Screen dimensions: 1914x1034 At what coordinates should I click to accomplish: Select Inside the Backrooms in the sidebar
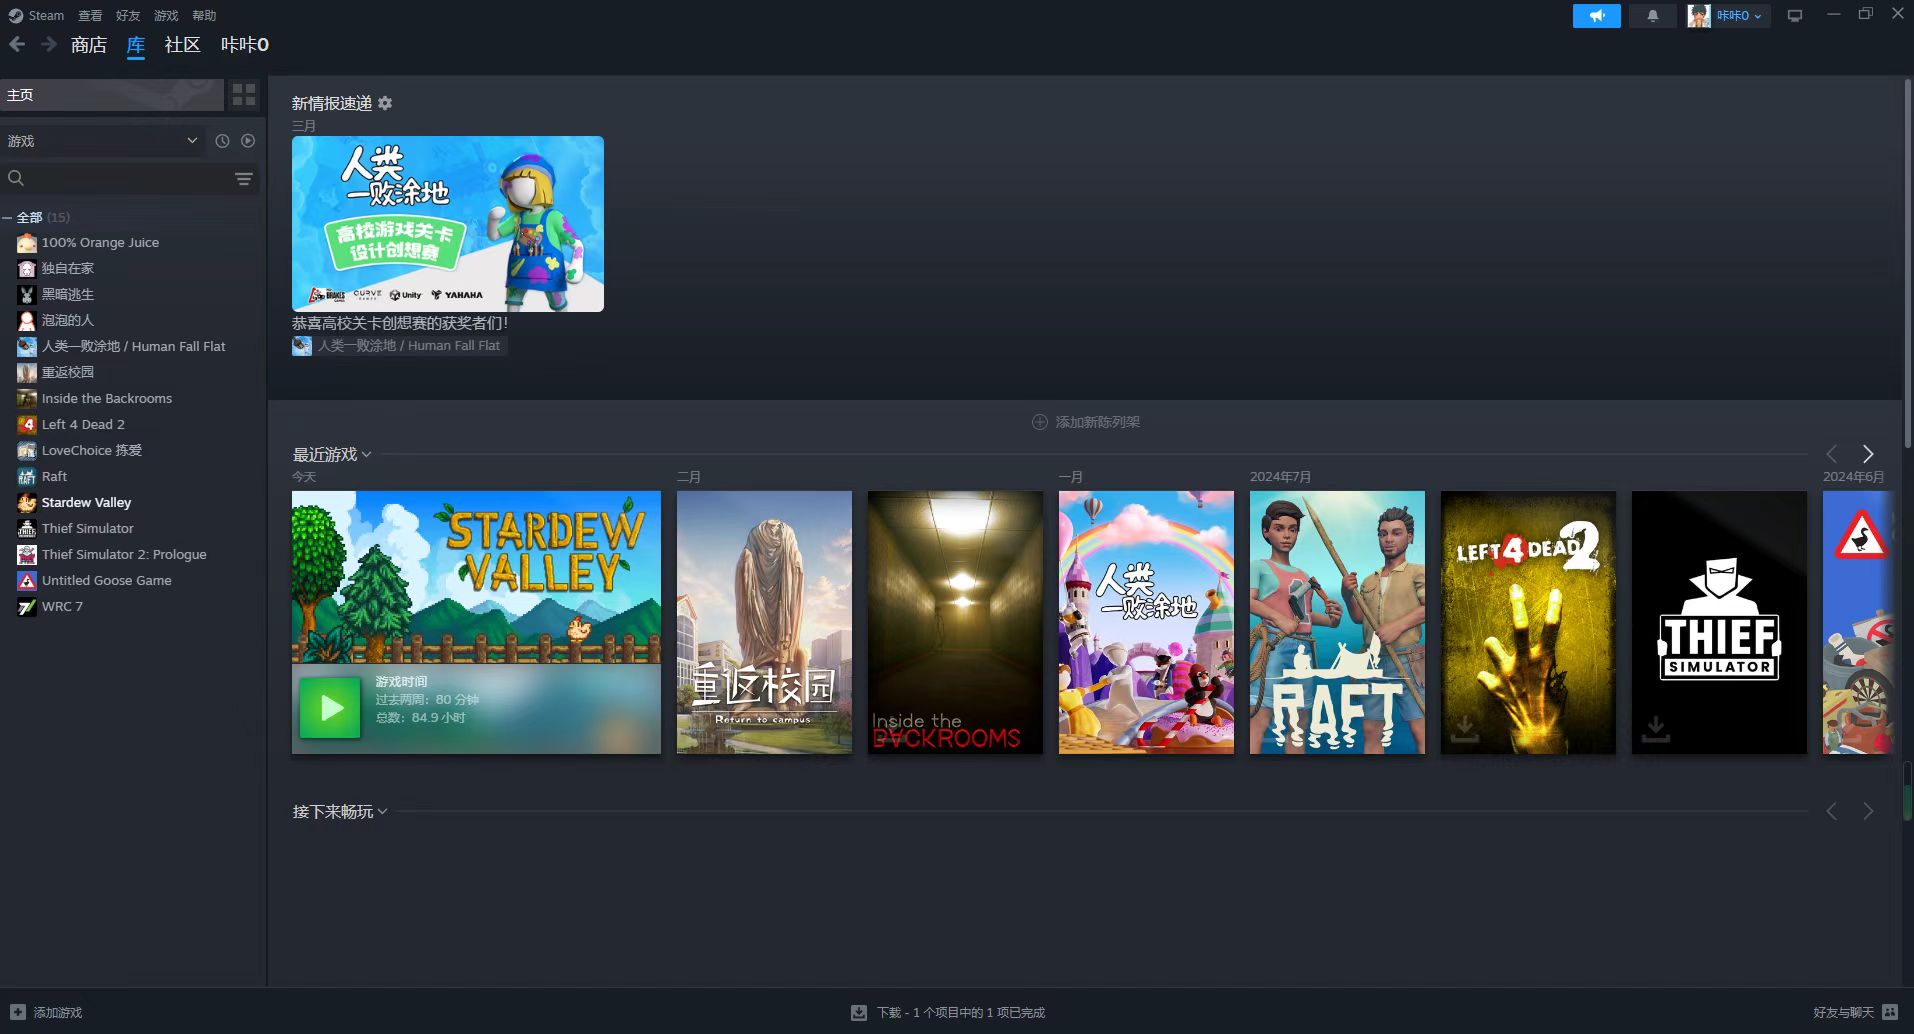(107, 398)
